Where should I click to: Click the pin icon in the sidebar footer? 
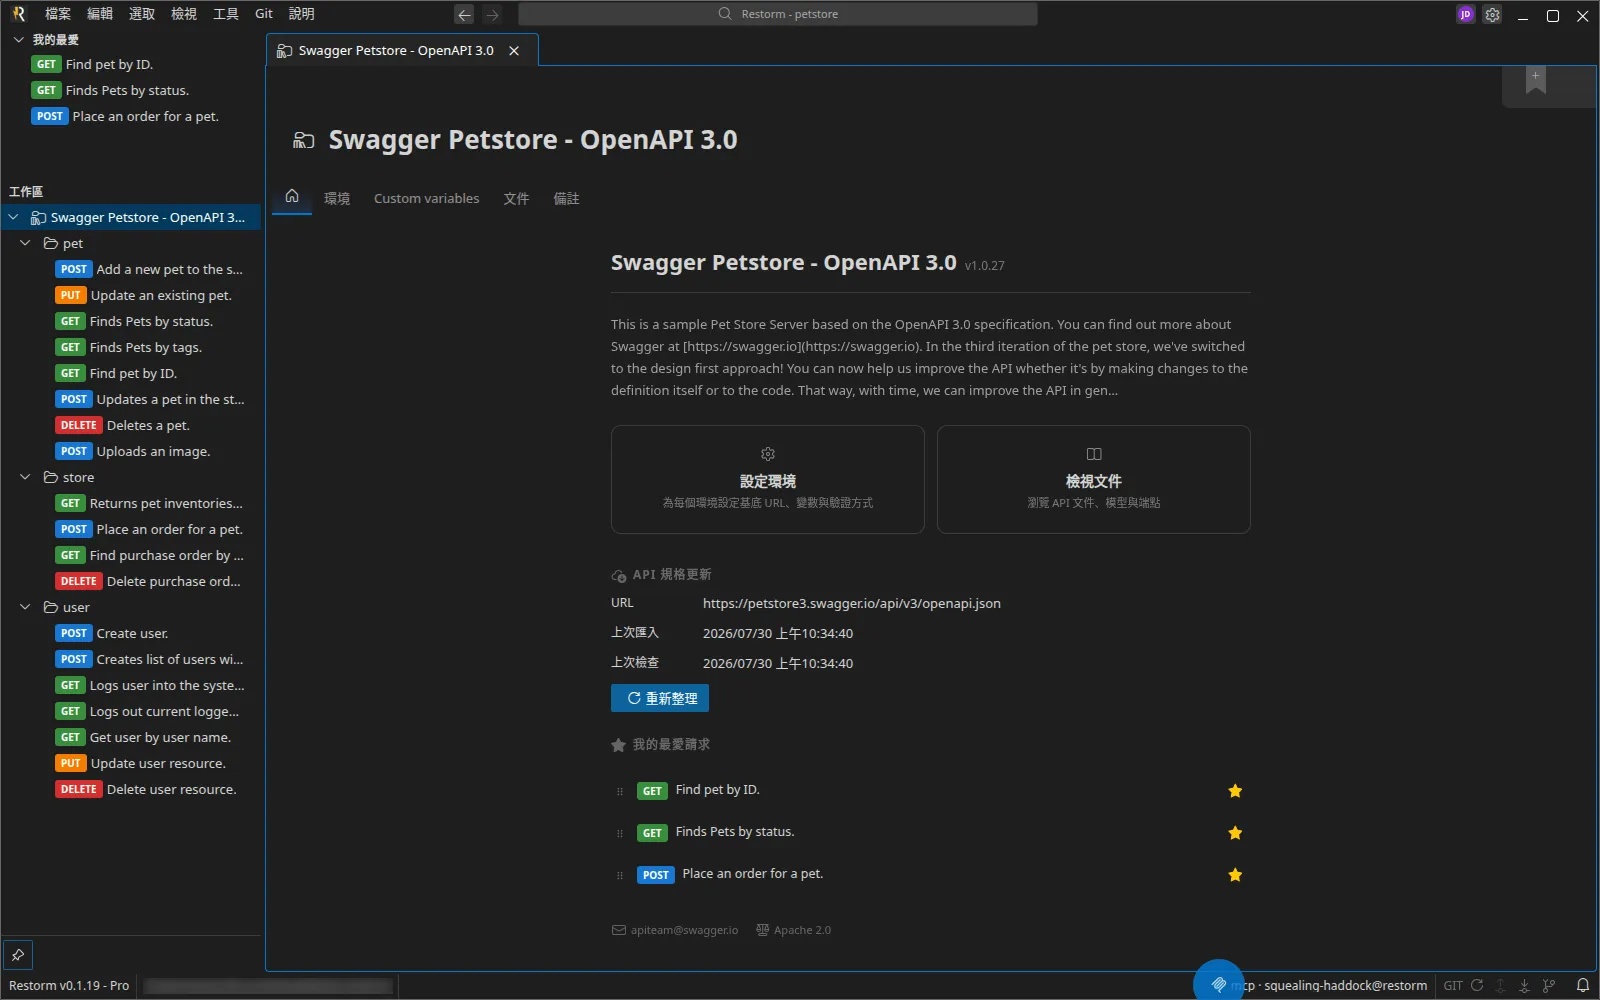[x=18, y=954]
